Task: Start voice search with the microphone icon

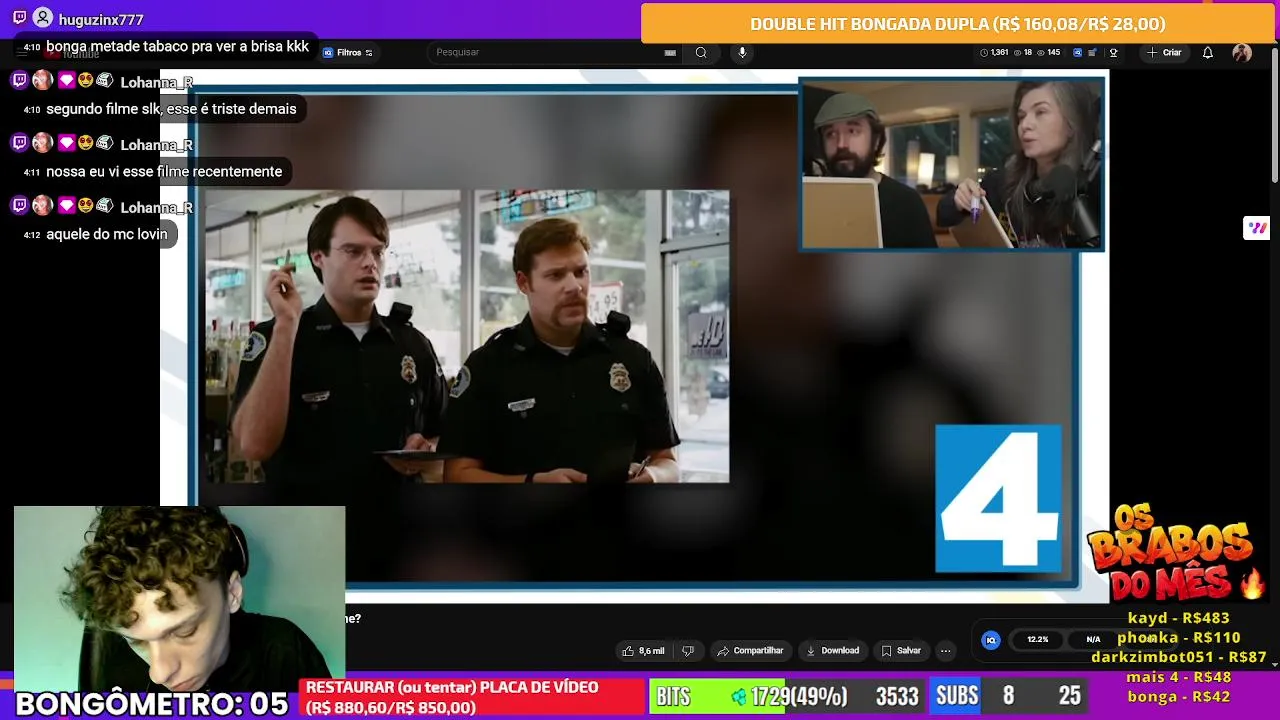Action: coord(742,53)
